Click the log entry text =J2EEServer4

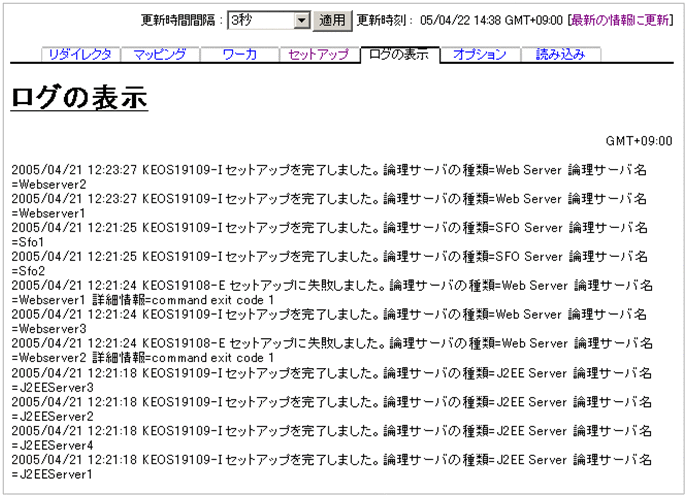tap(53, 445)
